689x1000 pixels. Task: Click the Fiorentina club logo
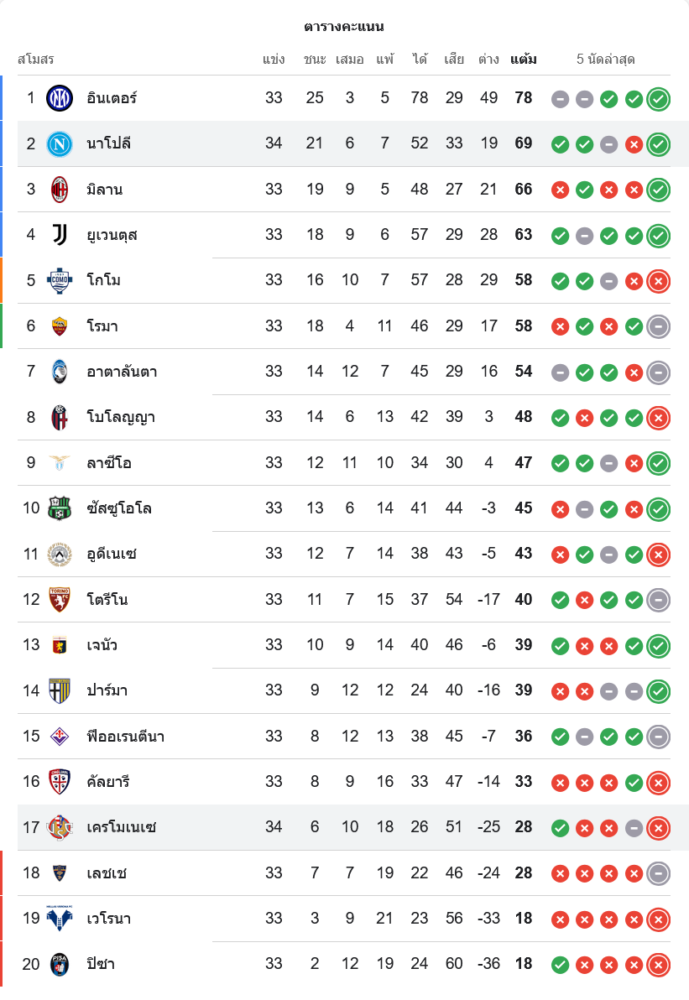60,736
